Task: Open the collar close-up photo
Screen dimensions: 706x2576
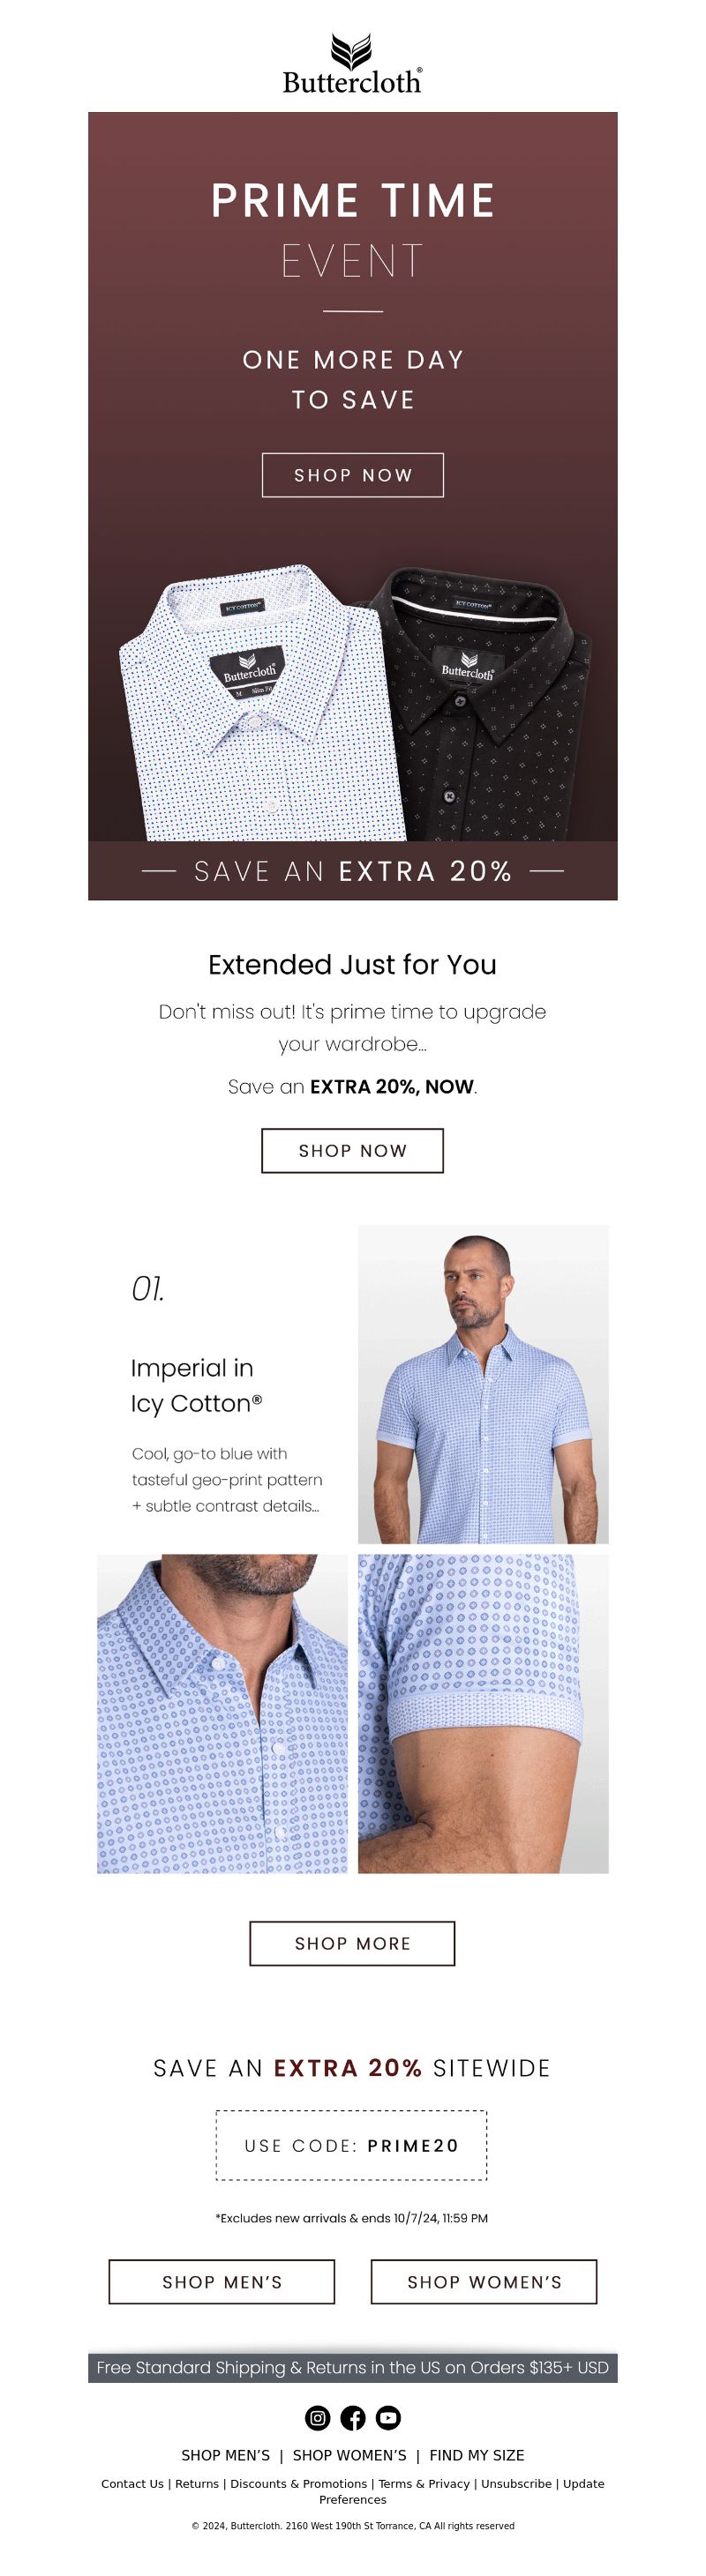Action: tap(222, 1713)
